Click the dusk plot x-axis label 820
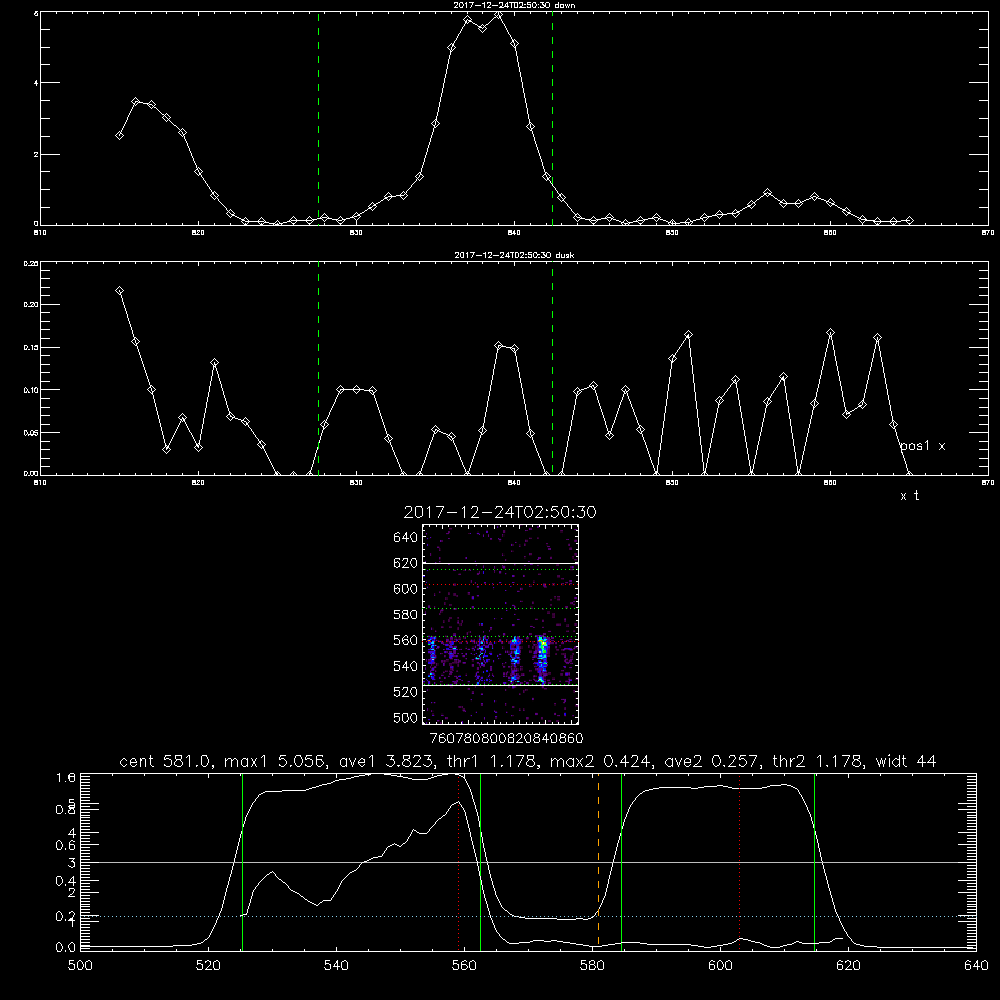 [x=198, y=483]
